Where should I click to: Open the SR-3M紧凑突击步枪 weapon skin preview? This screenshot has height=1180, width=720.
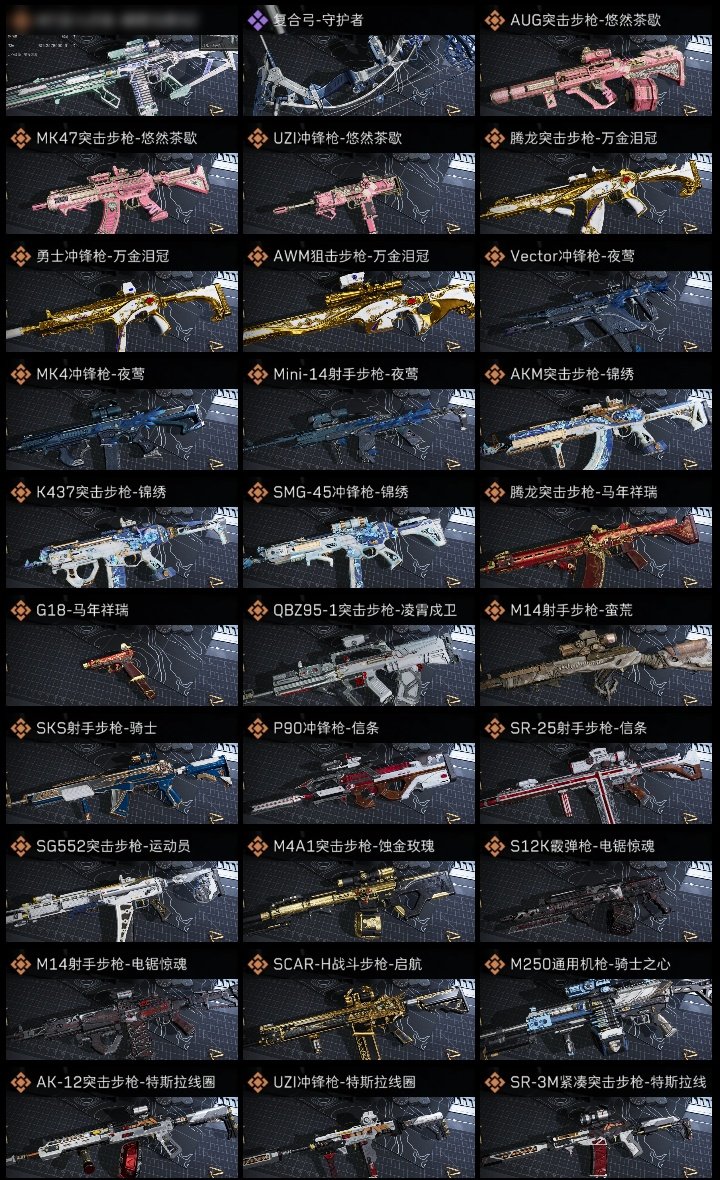click(596, 1137)
